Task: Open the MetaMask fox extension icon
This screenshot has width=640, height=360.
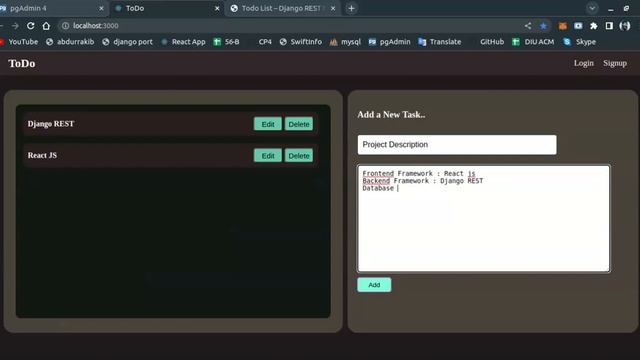Action: 562,26
